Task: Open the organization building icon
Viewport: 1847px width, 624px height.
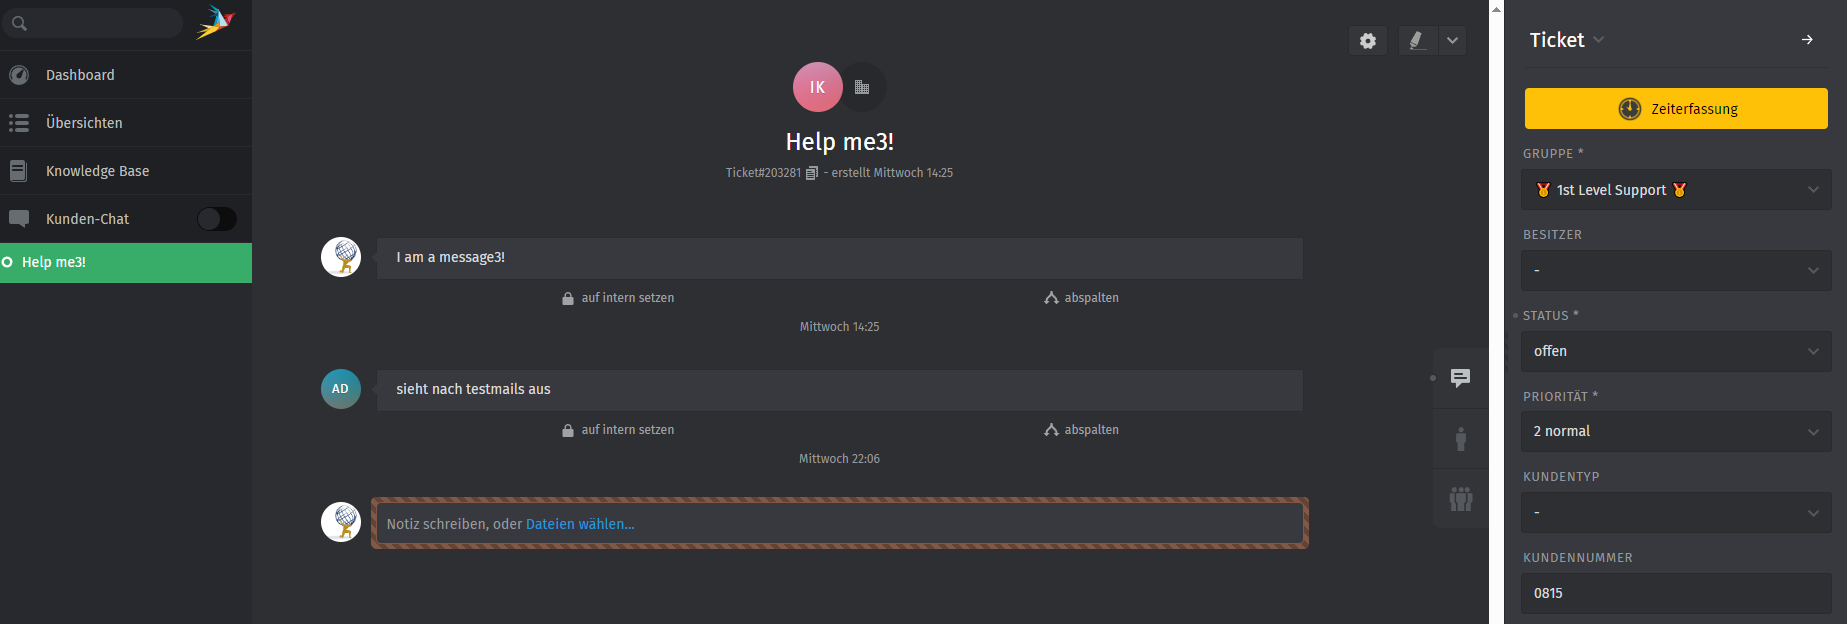Action: 862,88
